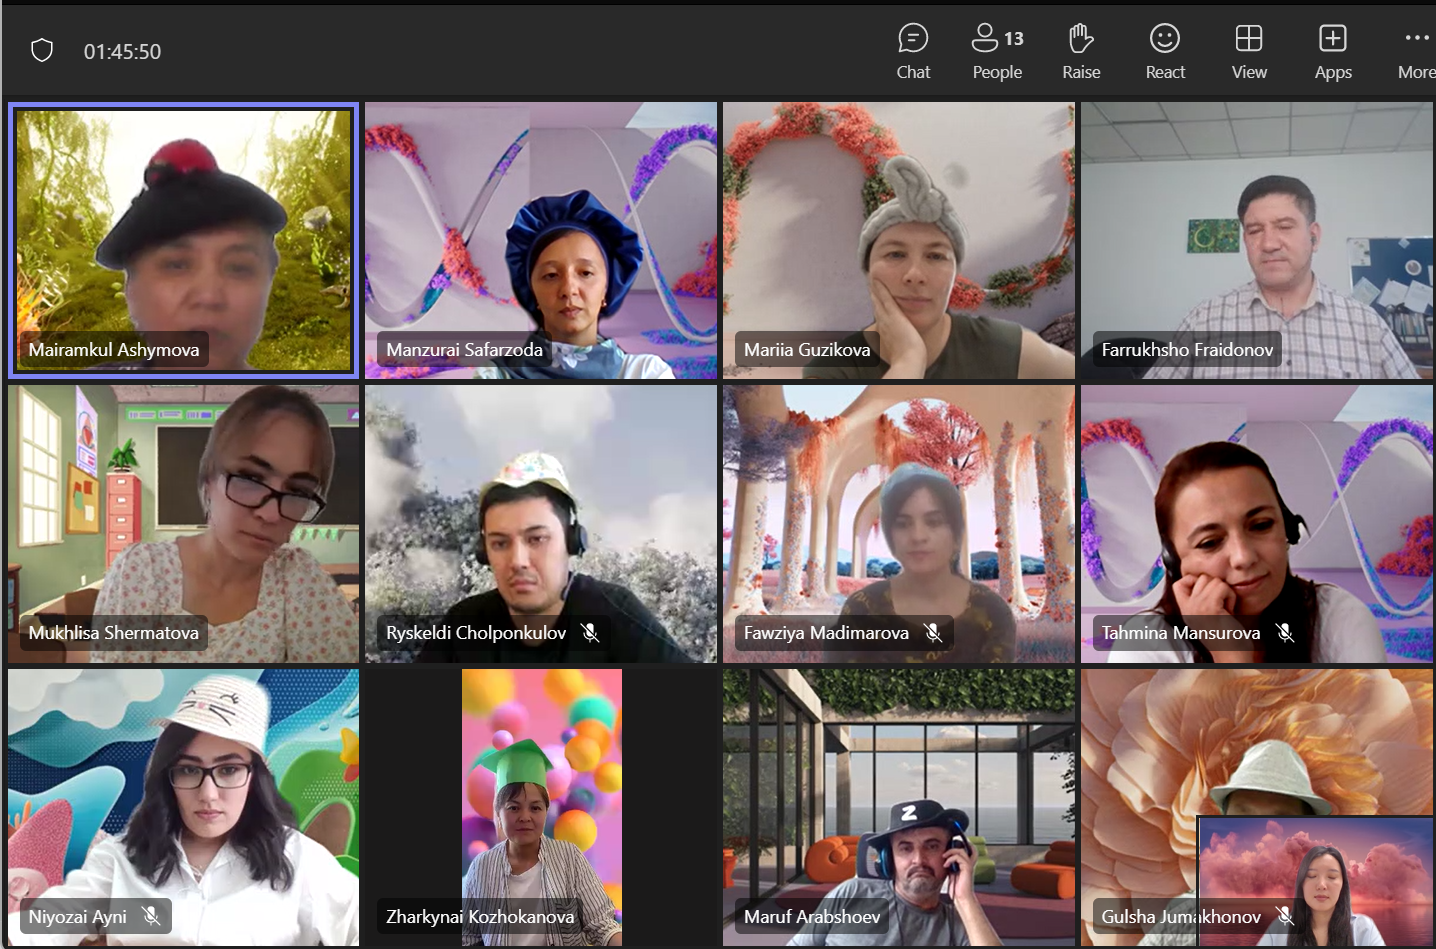Viewport: 1436px width, 949px height.
Task: Change the meeting View layout
Action: (1249, 52)
